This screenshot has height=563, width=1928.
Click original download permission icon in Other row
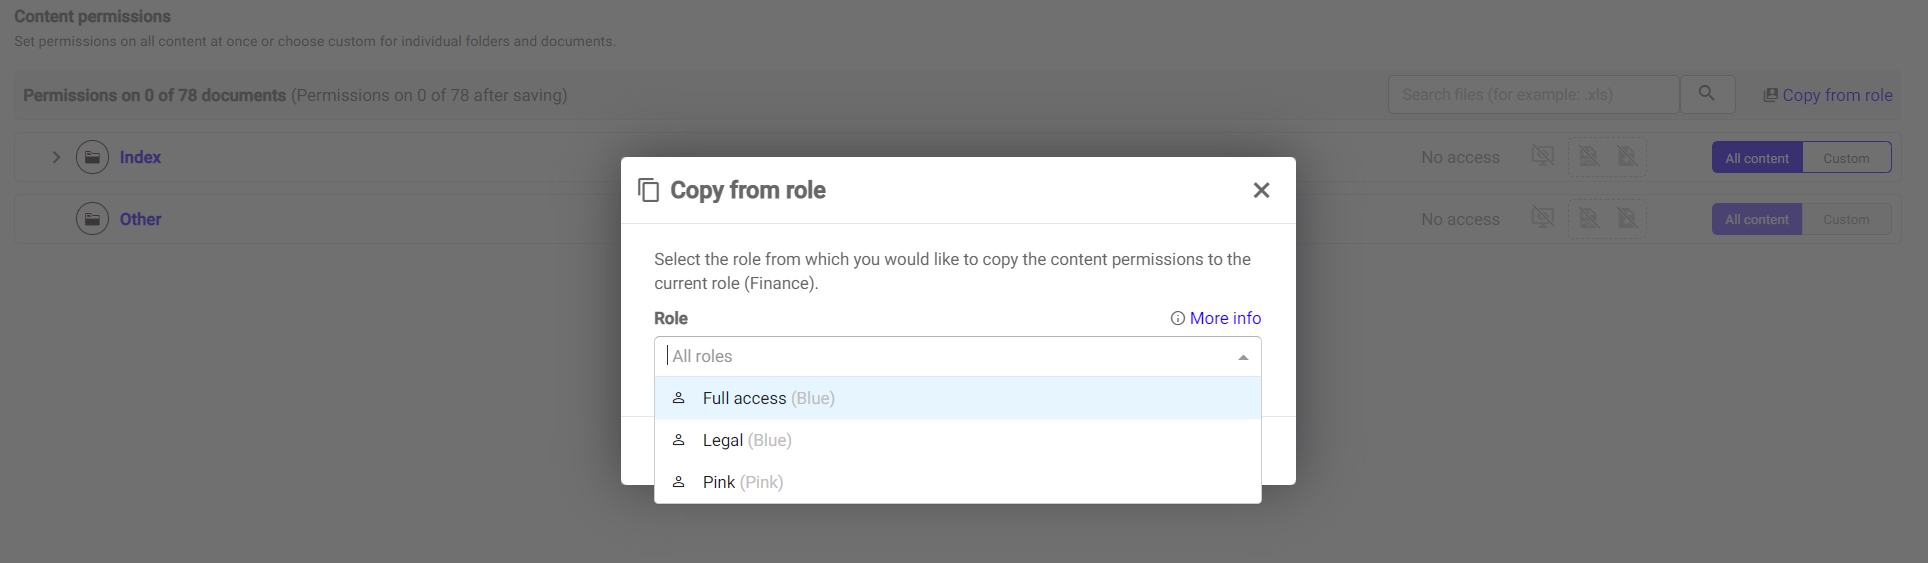[1627, 219]
